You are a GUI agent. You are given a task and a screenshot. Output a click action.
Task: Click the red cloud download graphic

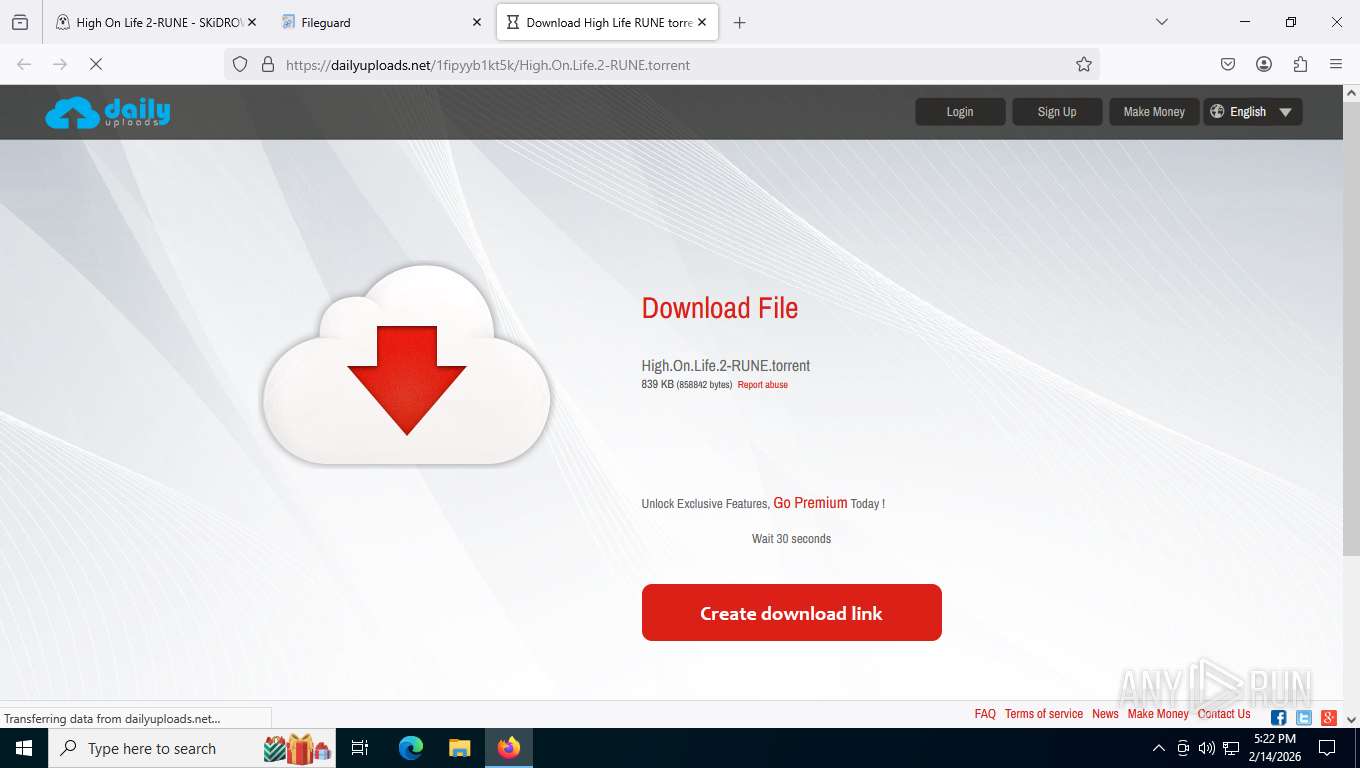pyautogui.click(x=407, y=365)
